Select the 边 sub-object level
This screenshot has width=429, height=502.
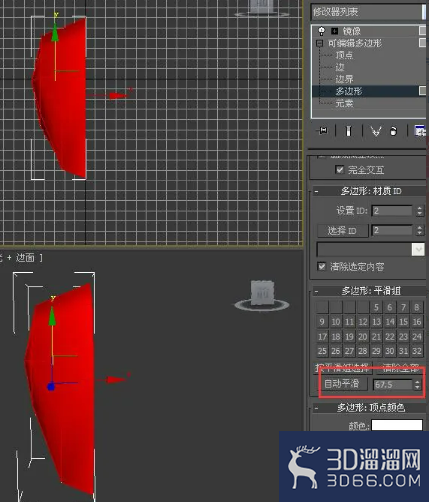(x=340, y=67)
